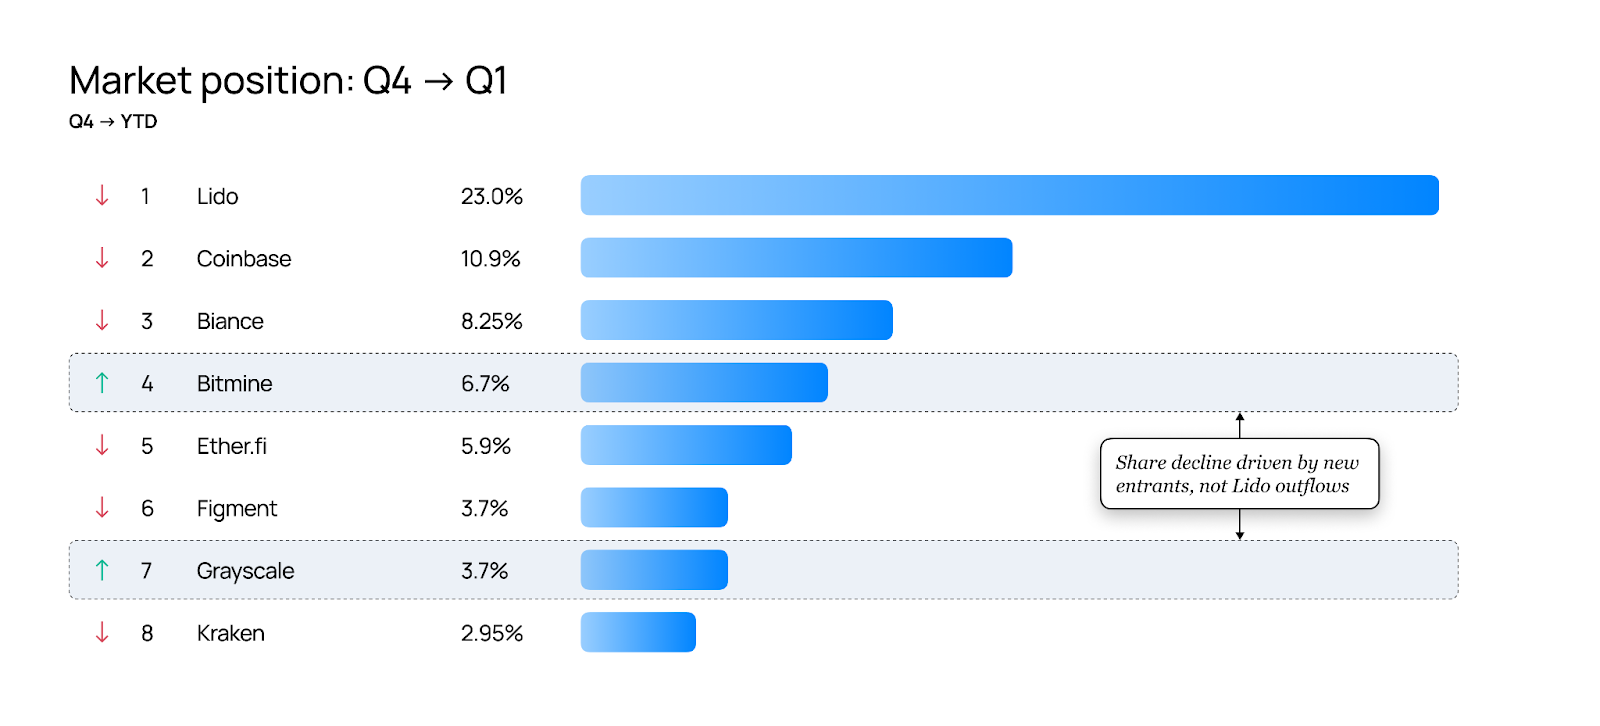Click the red down arrow beside Biance
Viewport: 1600px width, 726px height.
[102, 321]
